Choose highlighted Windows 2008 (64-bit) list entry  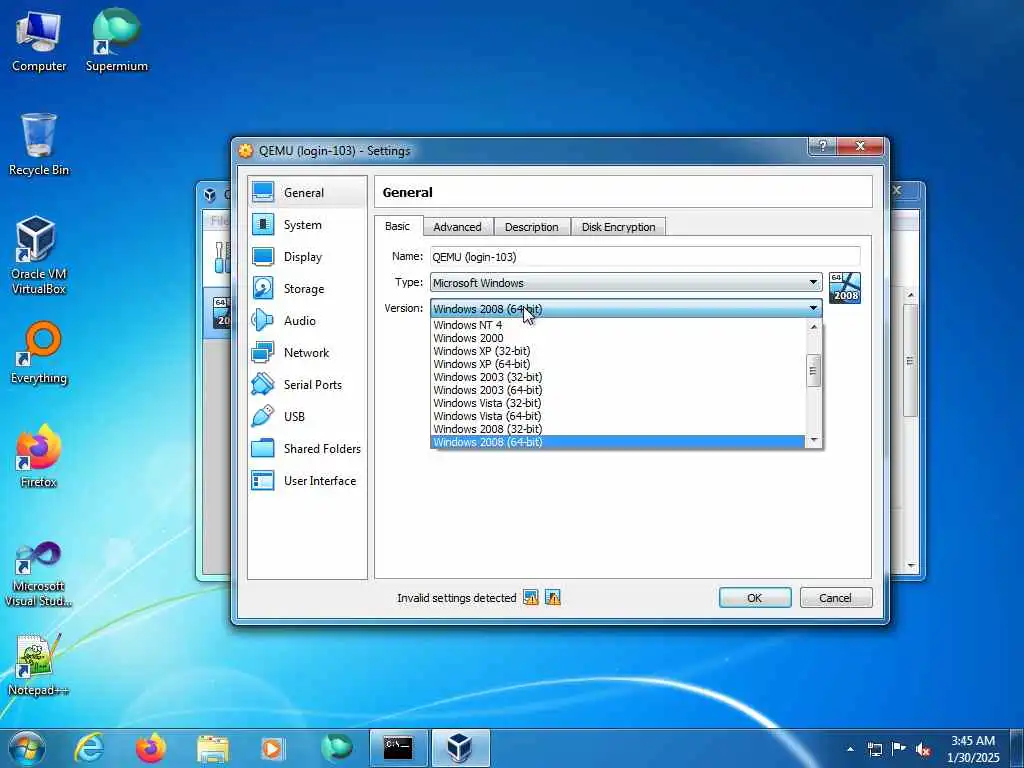(617, 442)
